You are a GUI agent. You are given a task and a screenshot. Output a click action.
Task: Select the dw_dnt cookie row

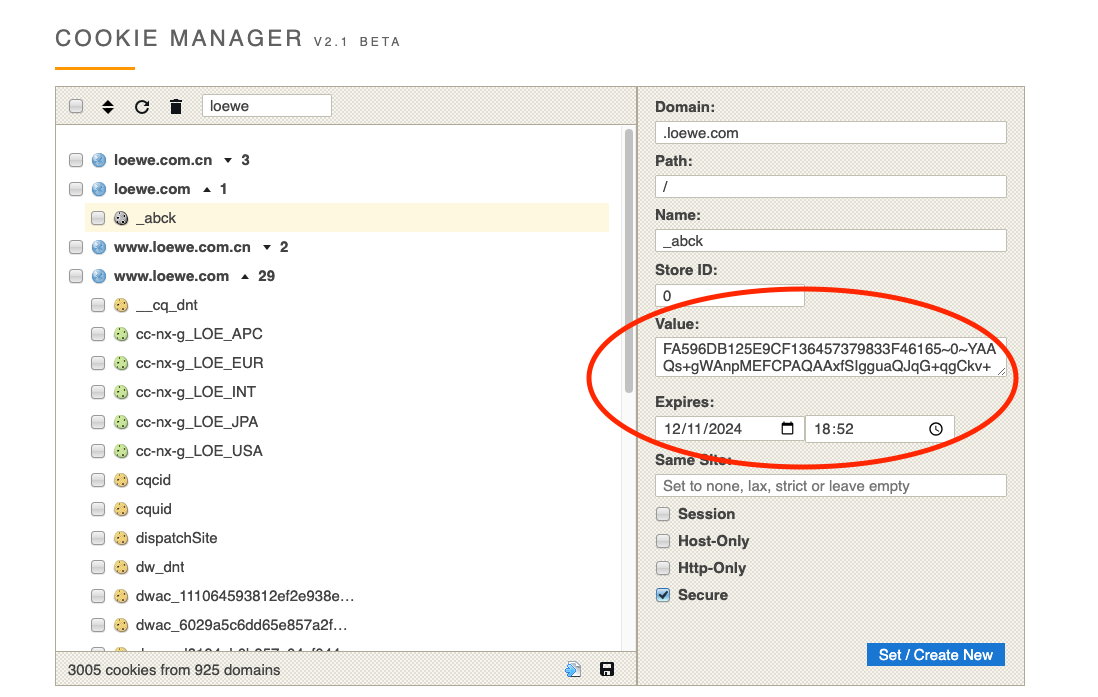point(347,567)
